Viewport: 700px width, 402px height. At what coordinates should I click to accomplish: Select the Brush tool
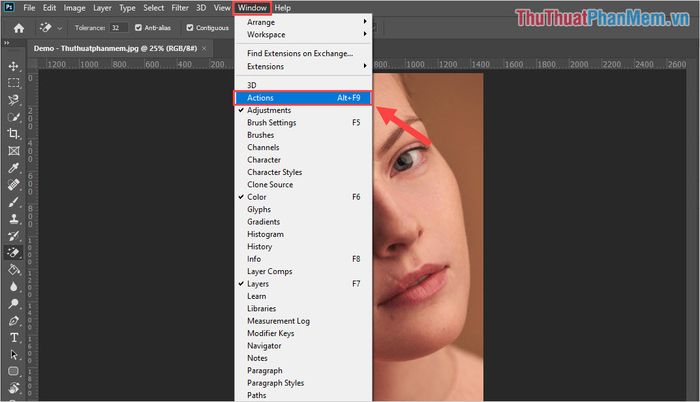[13, 202]
